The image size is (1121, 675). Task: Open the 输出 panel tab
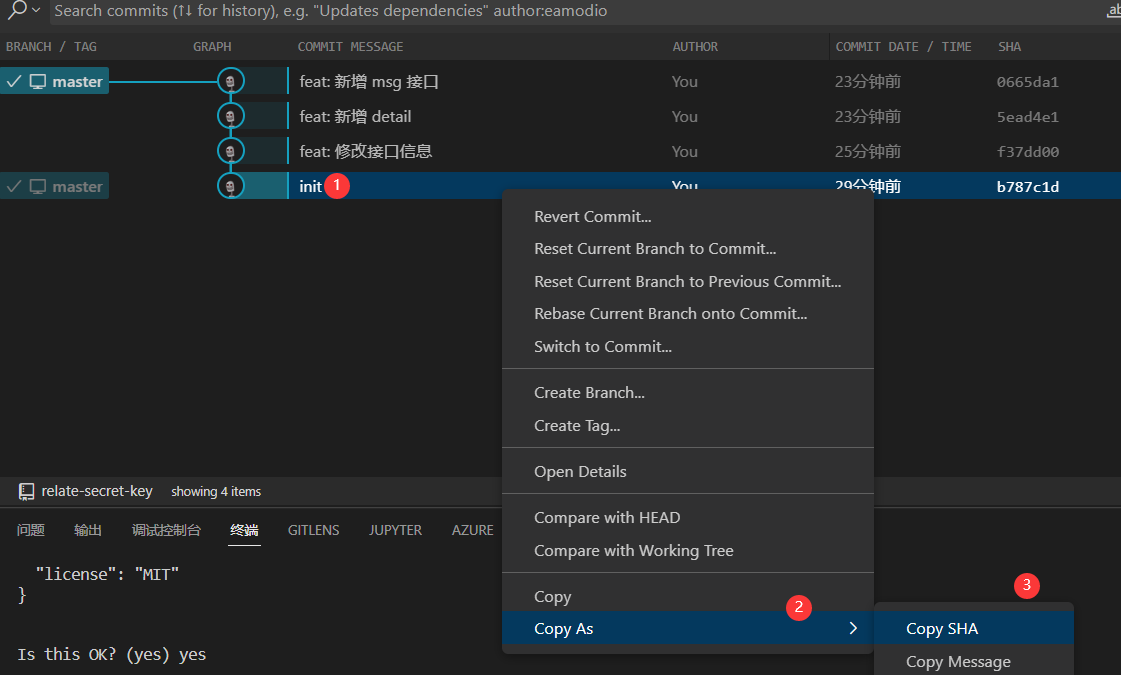click(88, 530)
